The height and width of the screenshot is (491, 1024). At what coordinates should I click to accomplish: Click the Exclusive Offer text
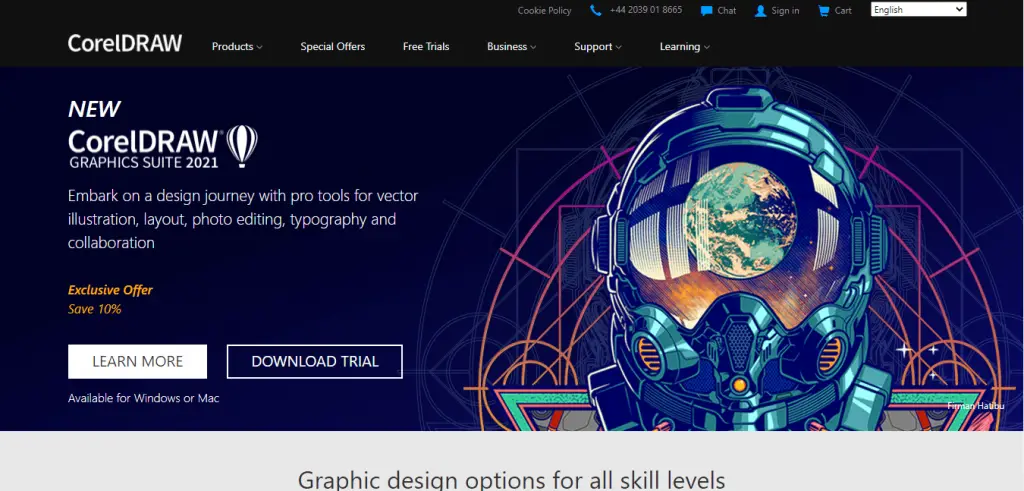coord(110,290)
